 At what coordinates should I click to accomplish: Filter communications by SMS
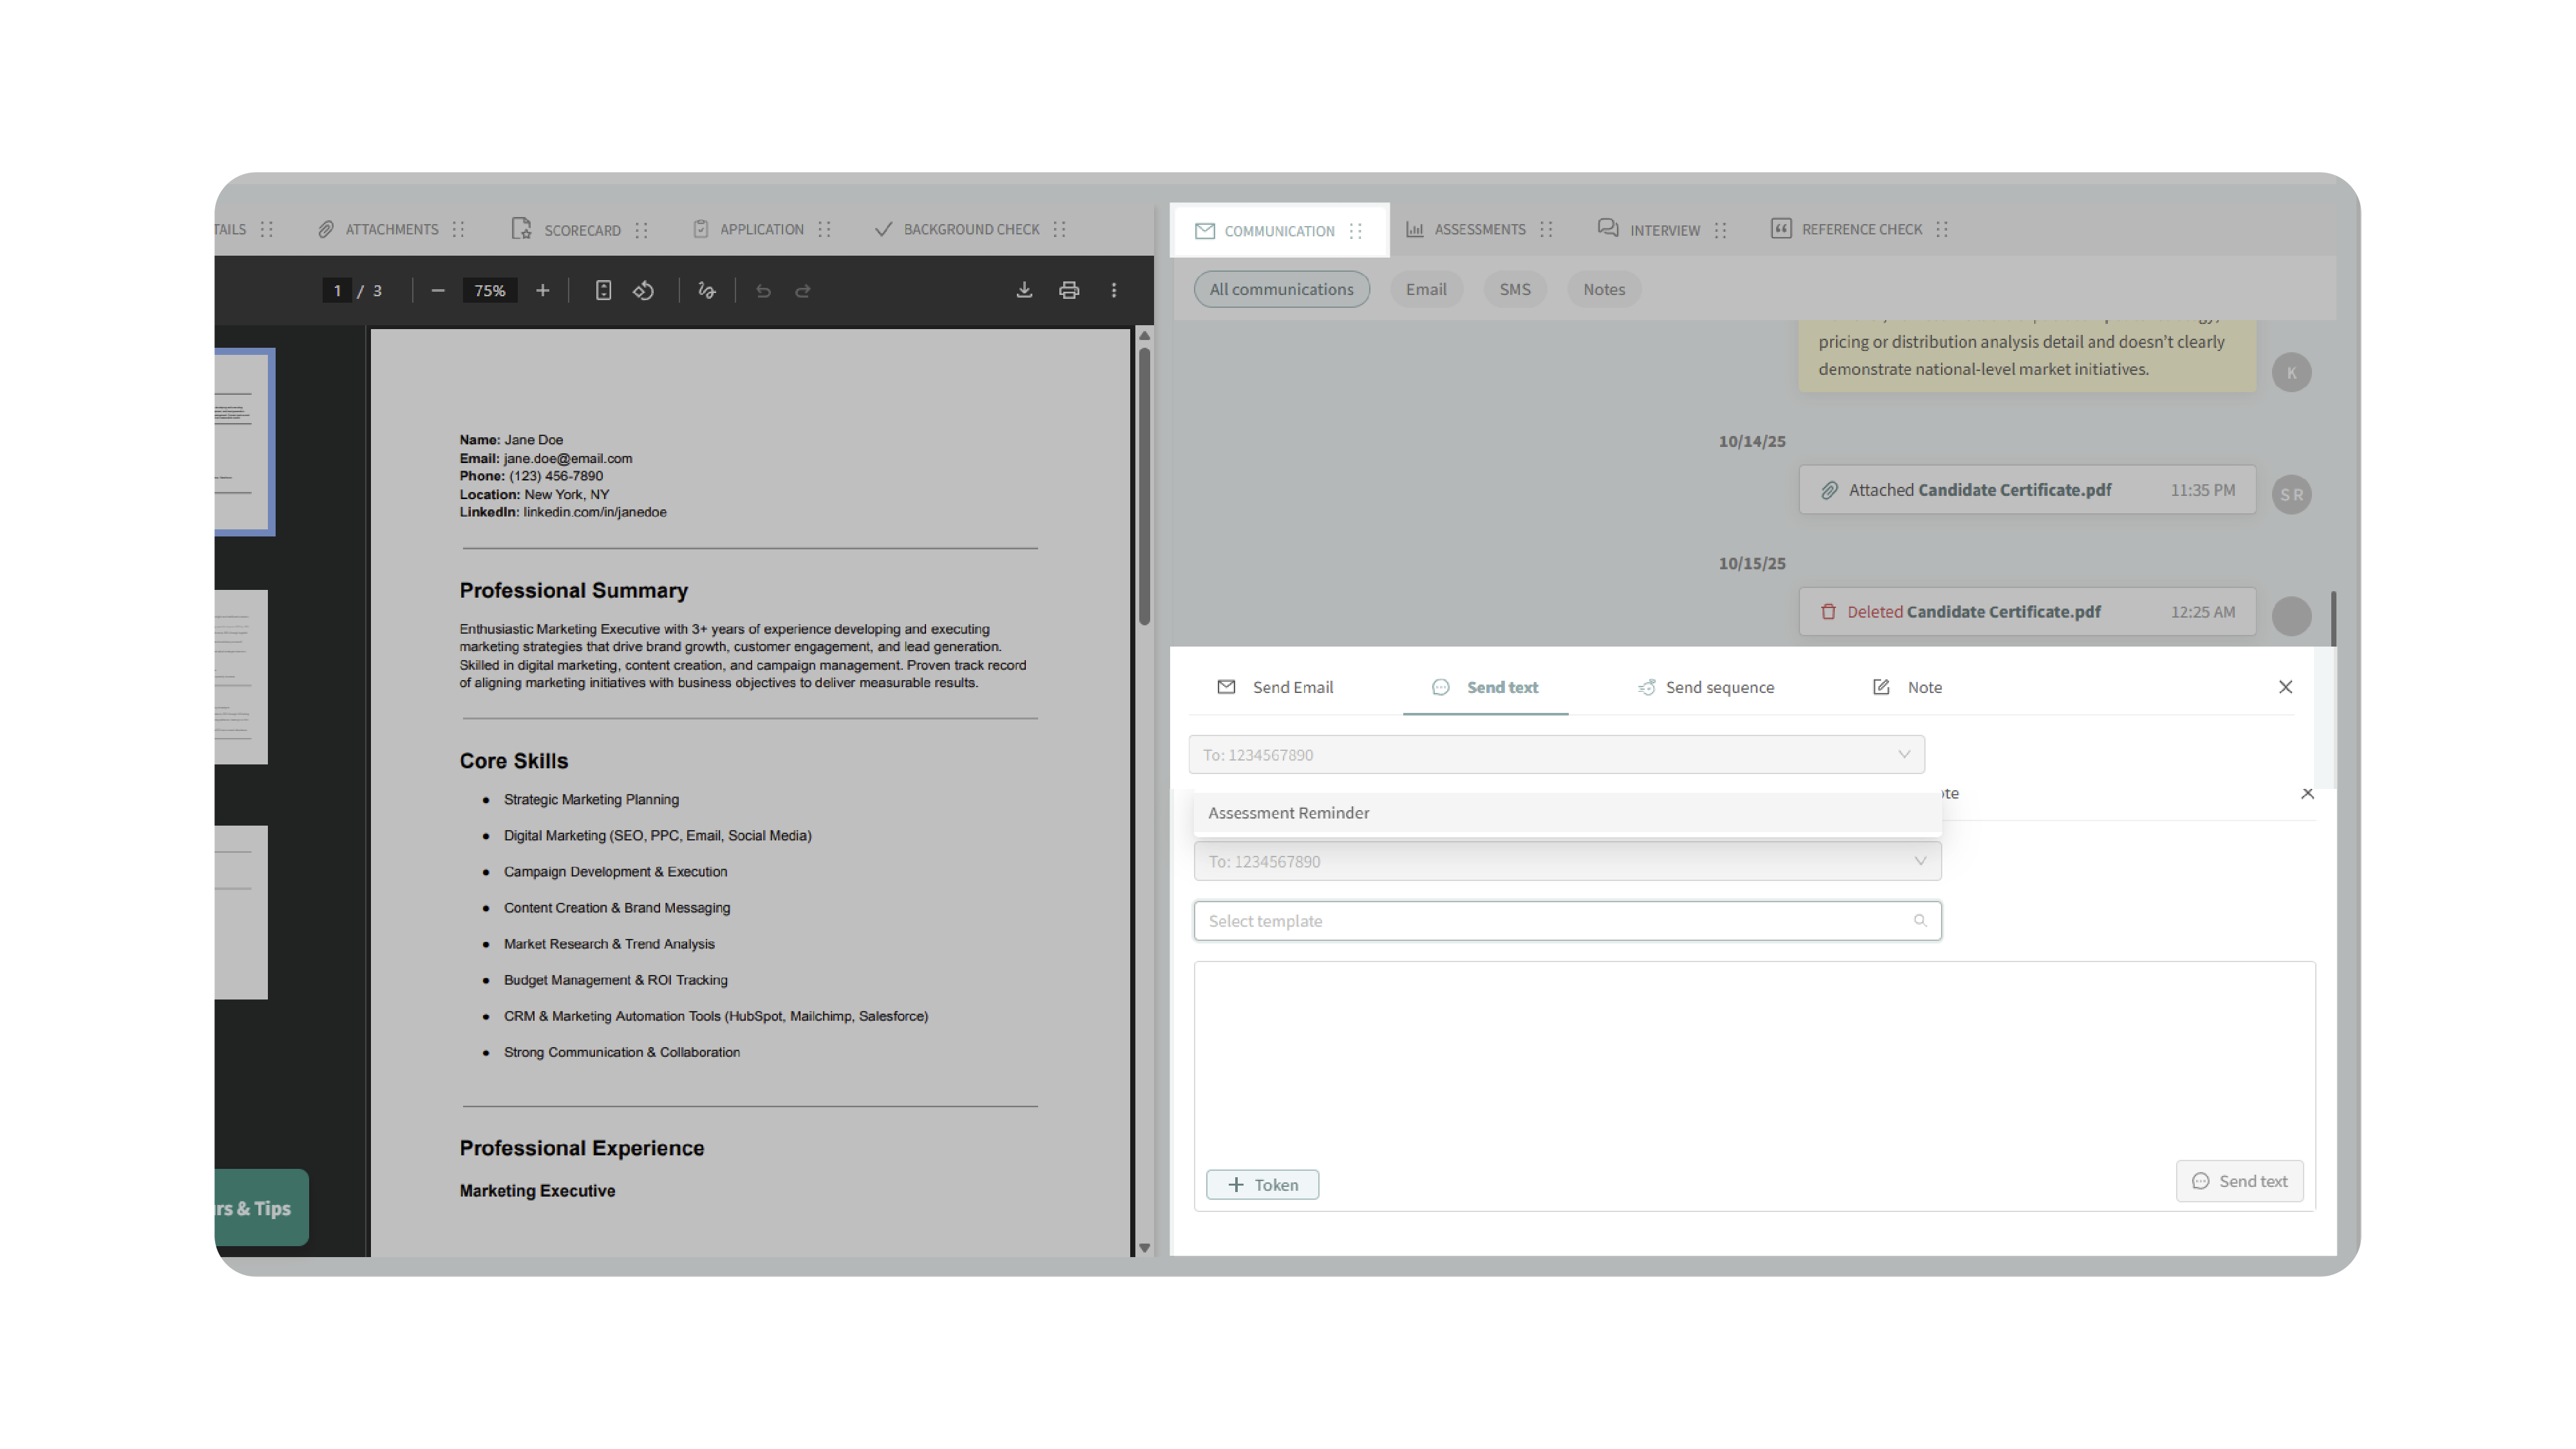1514,289
